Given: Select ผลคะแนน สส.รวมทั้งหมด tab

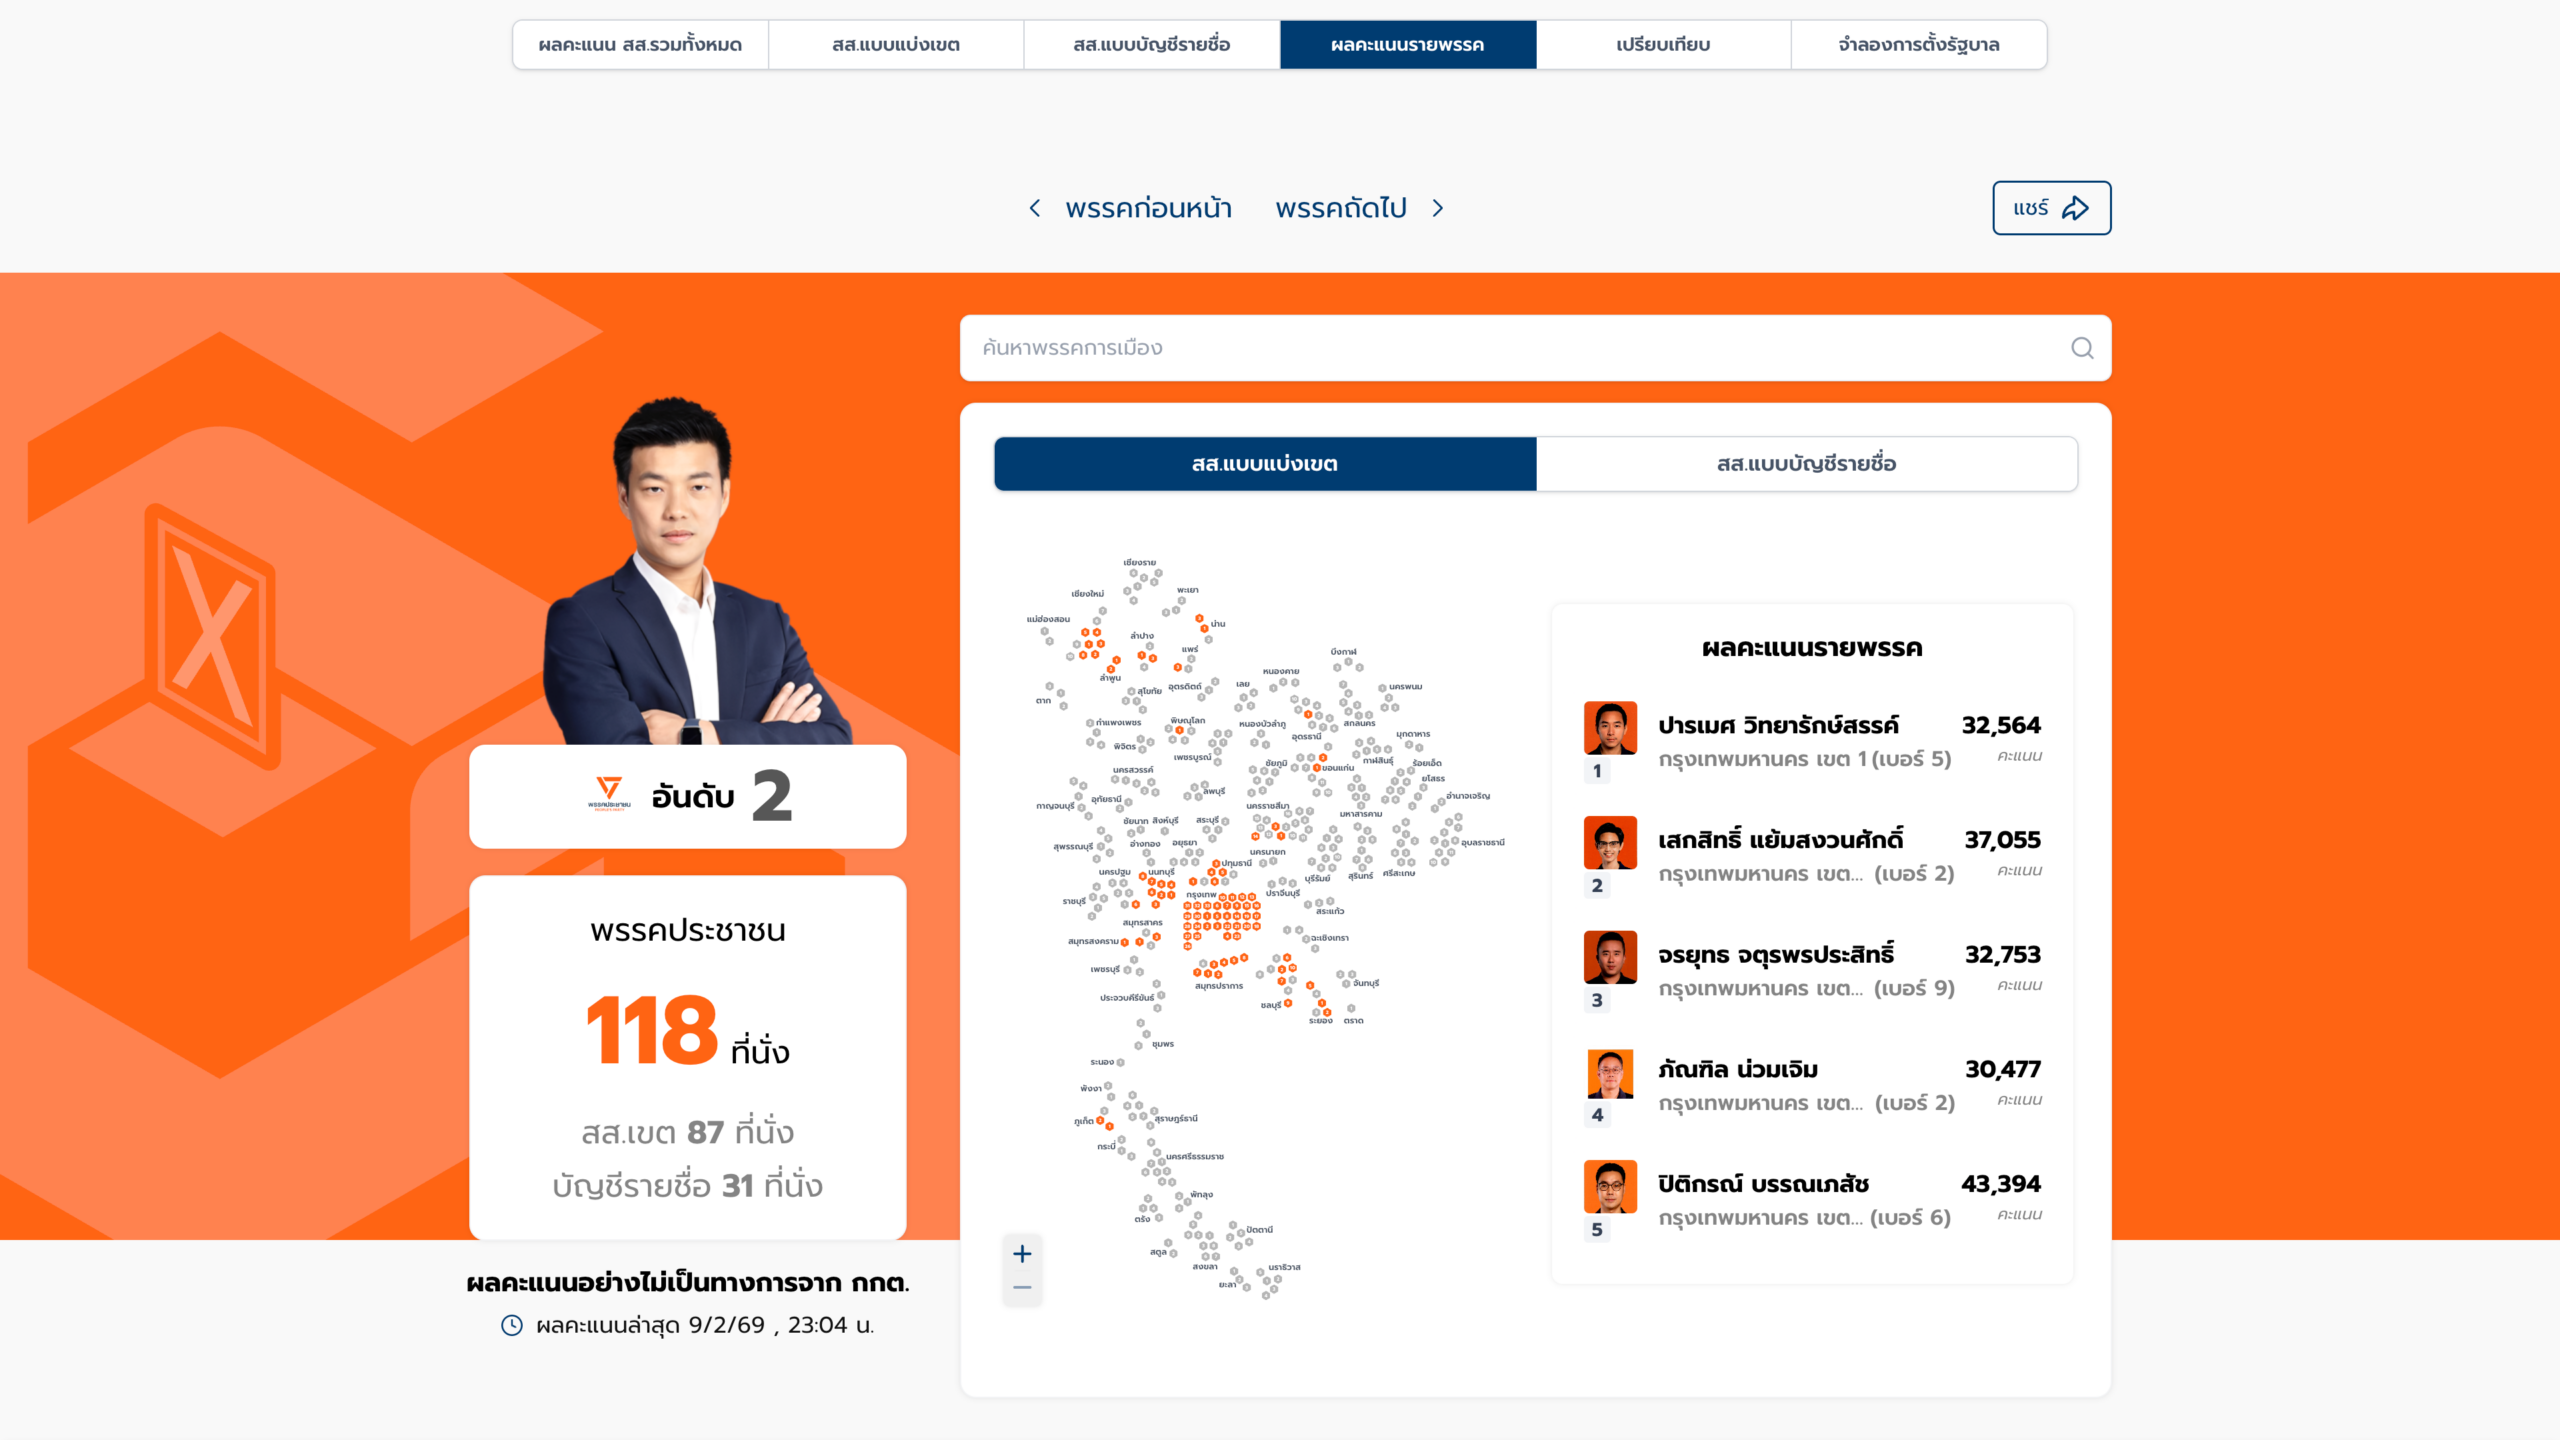Looking at the screenshot, I should [640, 45].
